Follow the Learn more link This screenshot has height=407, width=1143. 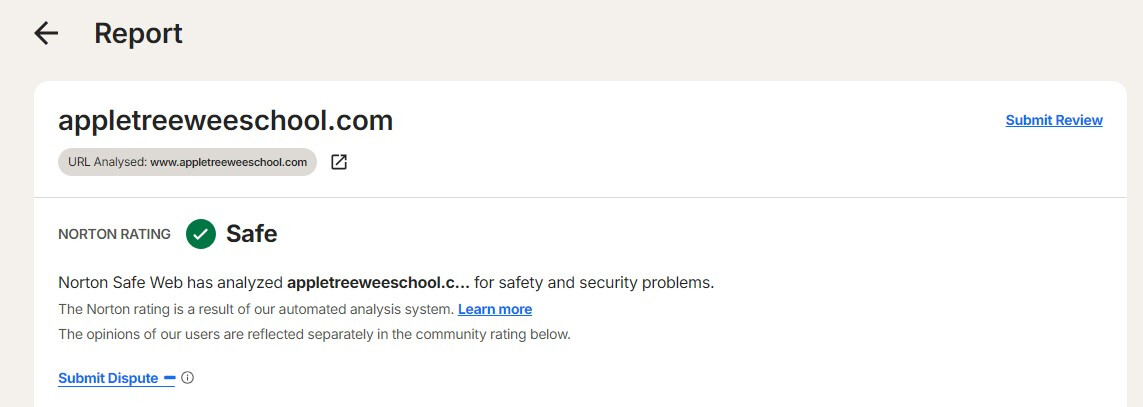[x=495, y=309]
